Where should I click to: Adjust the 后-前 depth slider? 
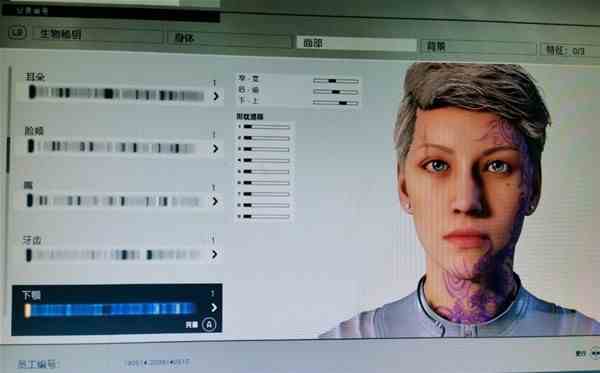point(336,92)
